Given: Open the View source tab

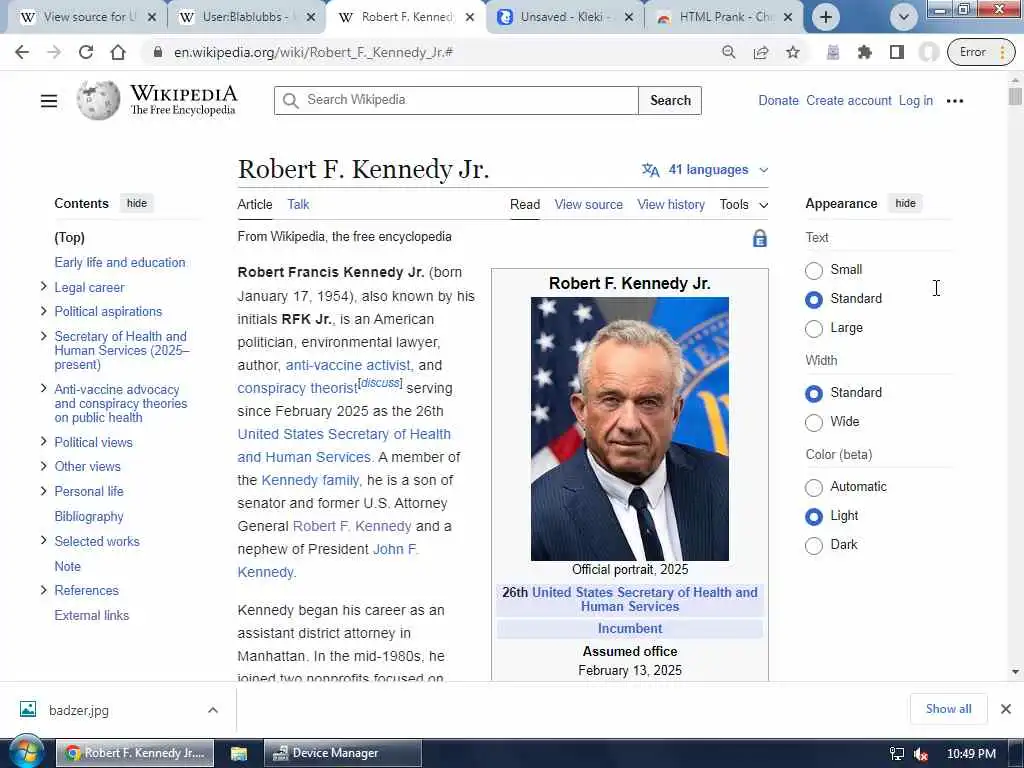Looking at the screenshot, I should [x=588, y=204].
